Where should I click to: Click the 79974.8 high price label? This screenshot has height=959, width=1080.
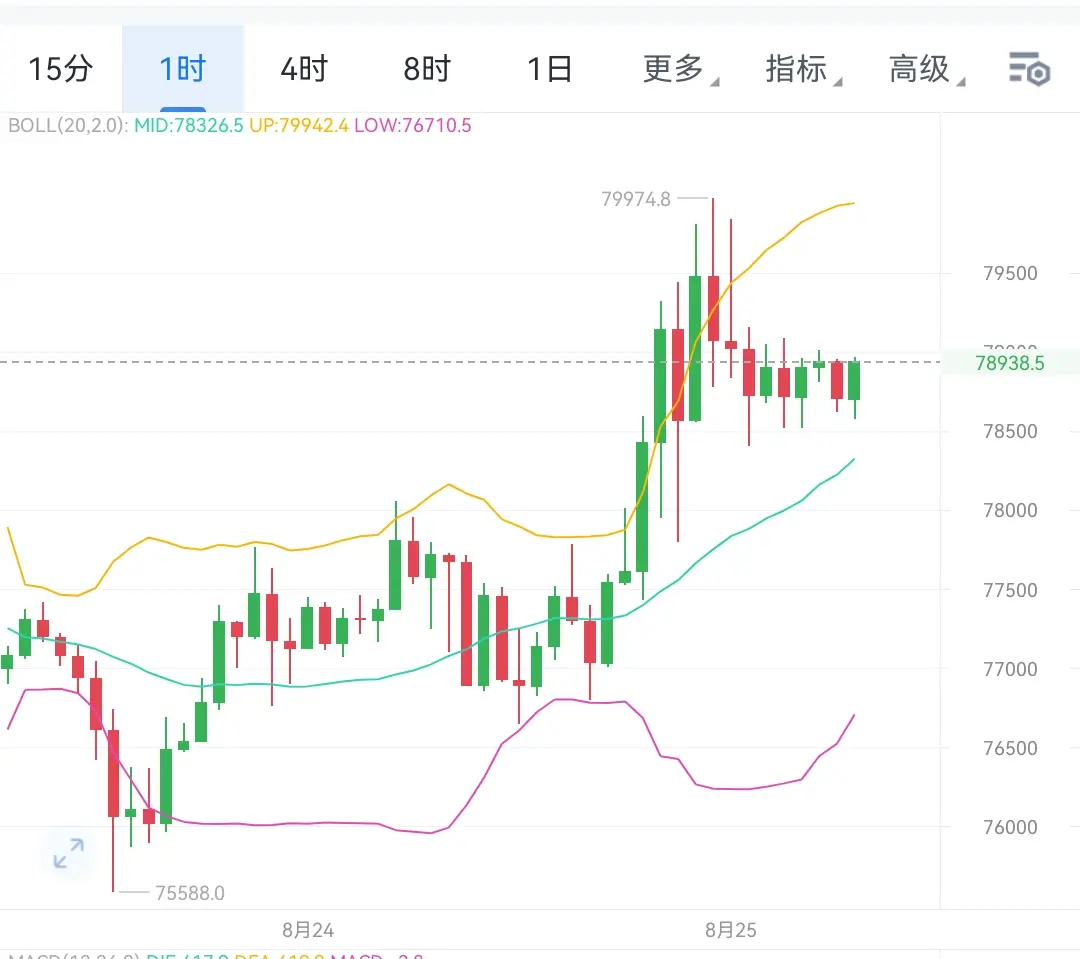636,199
